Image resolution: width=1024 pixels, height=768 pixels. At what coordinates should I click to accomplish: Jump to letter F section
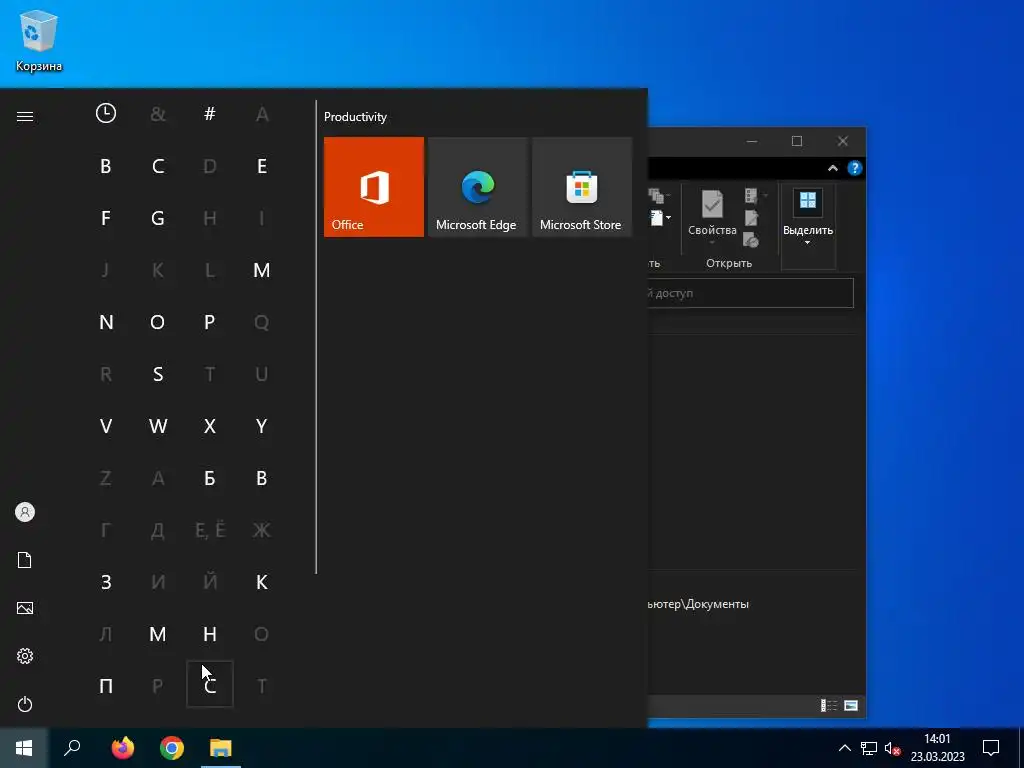click(106, 218)
